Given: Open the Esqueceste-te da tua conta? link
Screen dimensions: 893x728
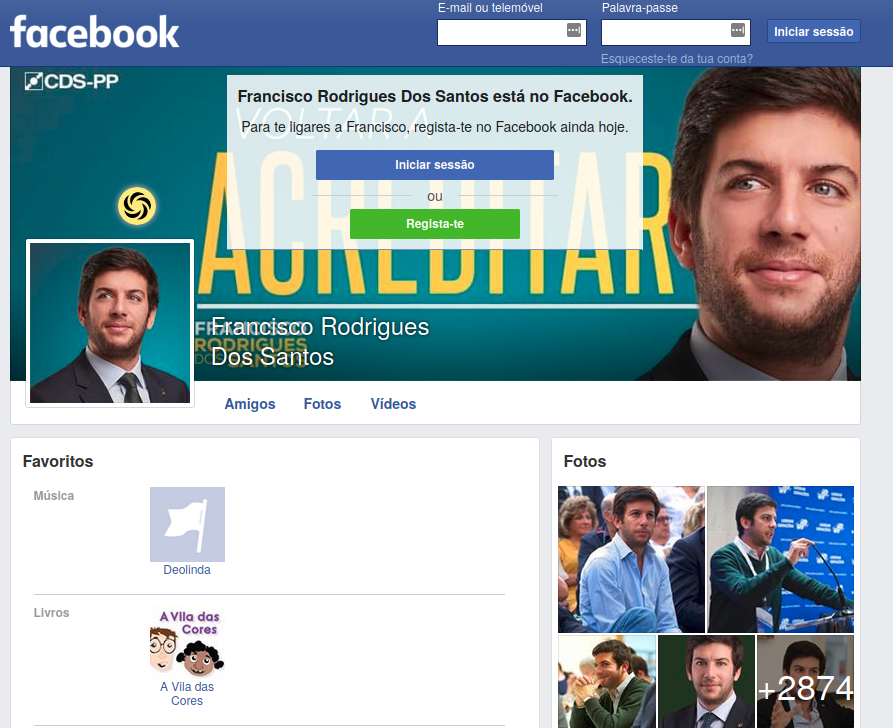Looking at the screenshot, I should [x=677, y=59].
